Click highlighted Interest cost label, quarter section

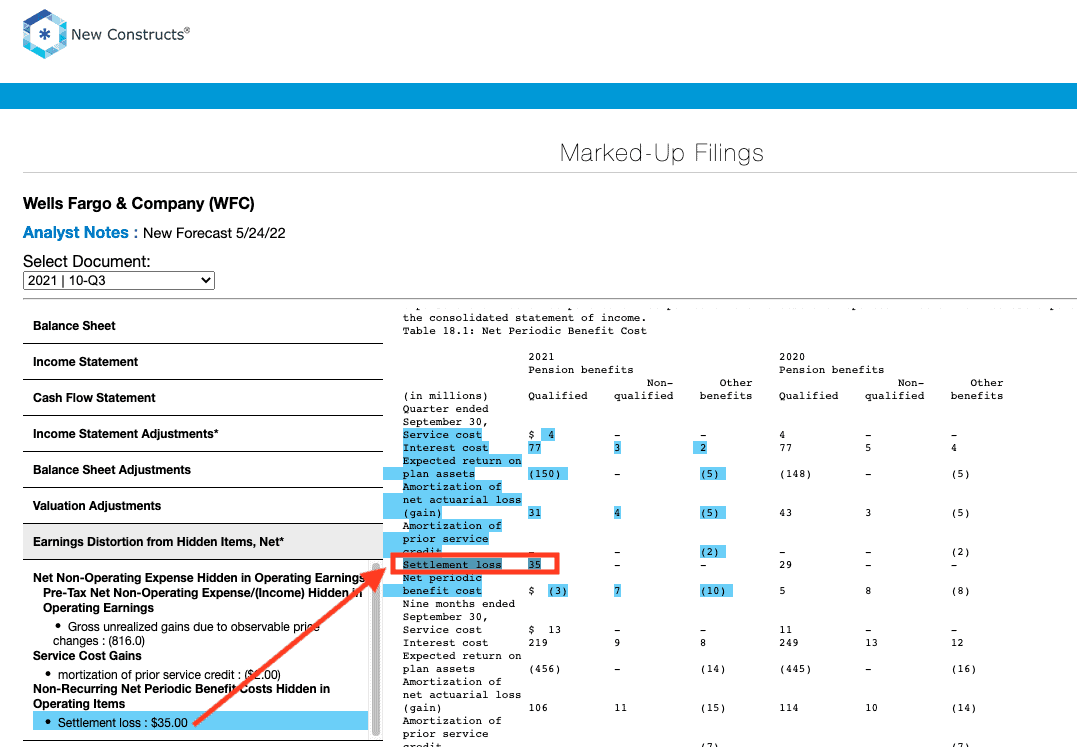[x=445, y=448]
